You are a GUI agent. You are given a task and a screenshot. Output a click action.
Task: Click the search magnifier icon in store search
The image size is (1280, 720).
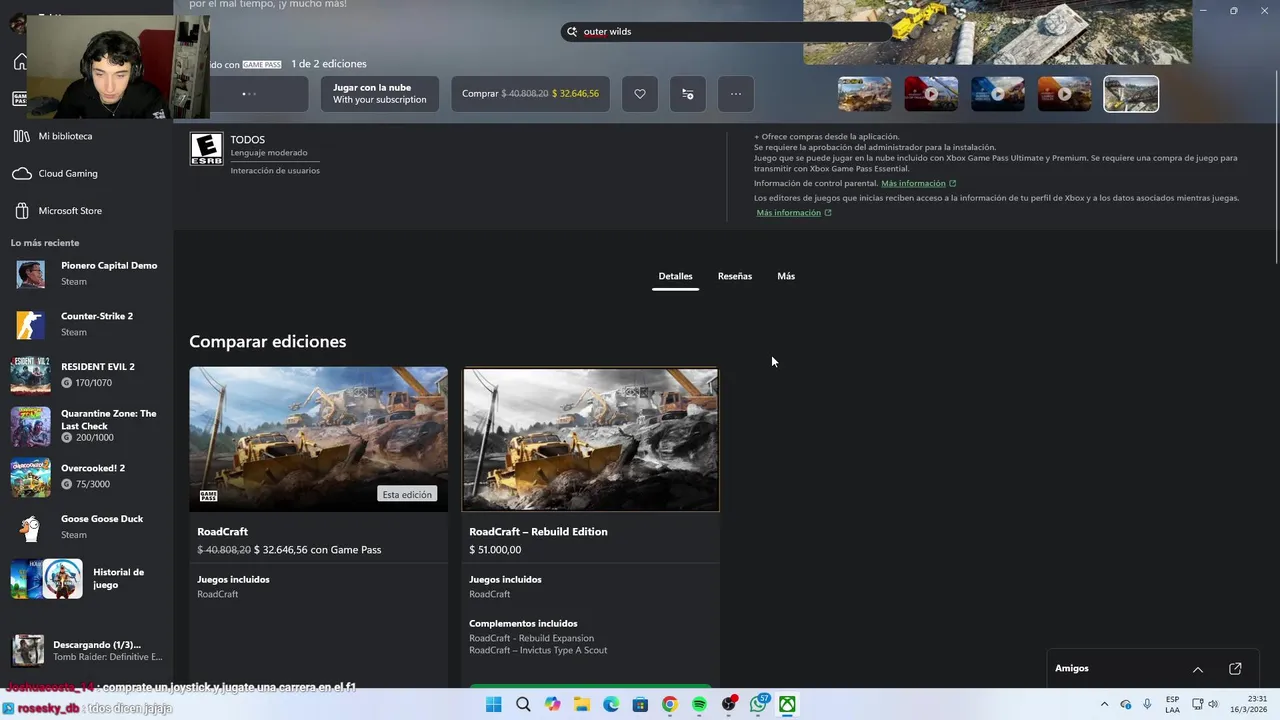click(x=573, y=32)
